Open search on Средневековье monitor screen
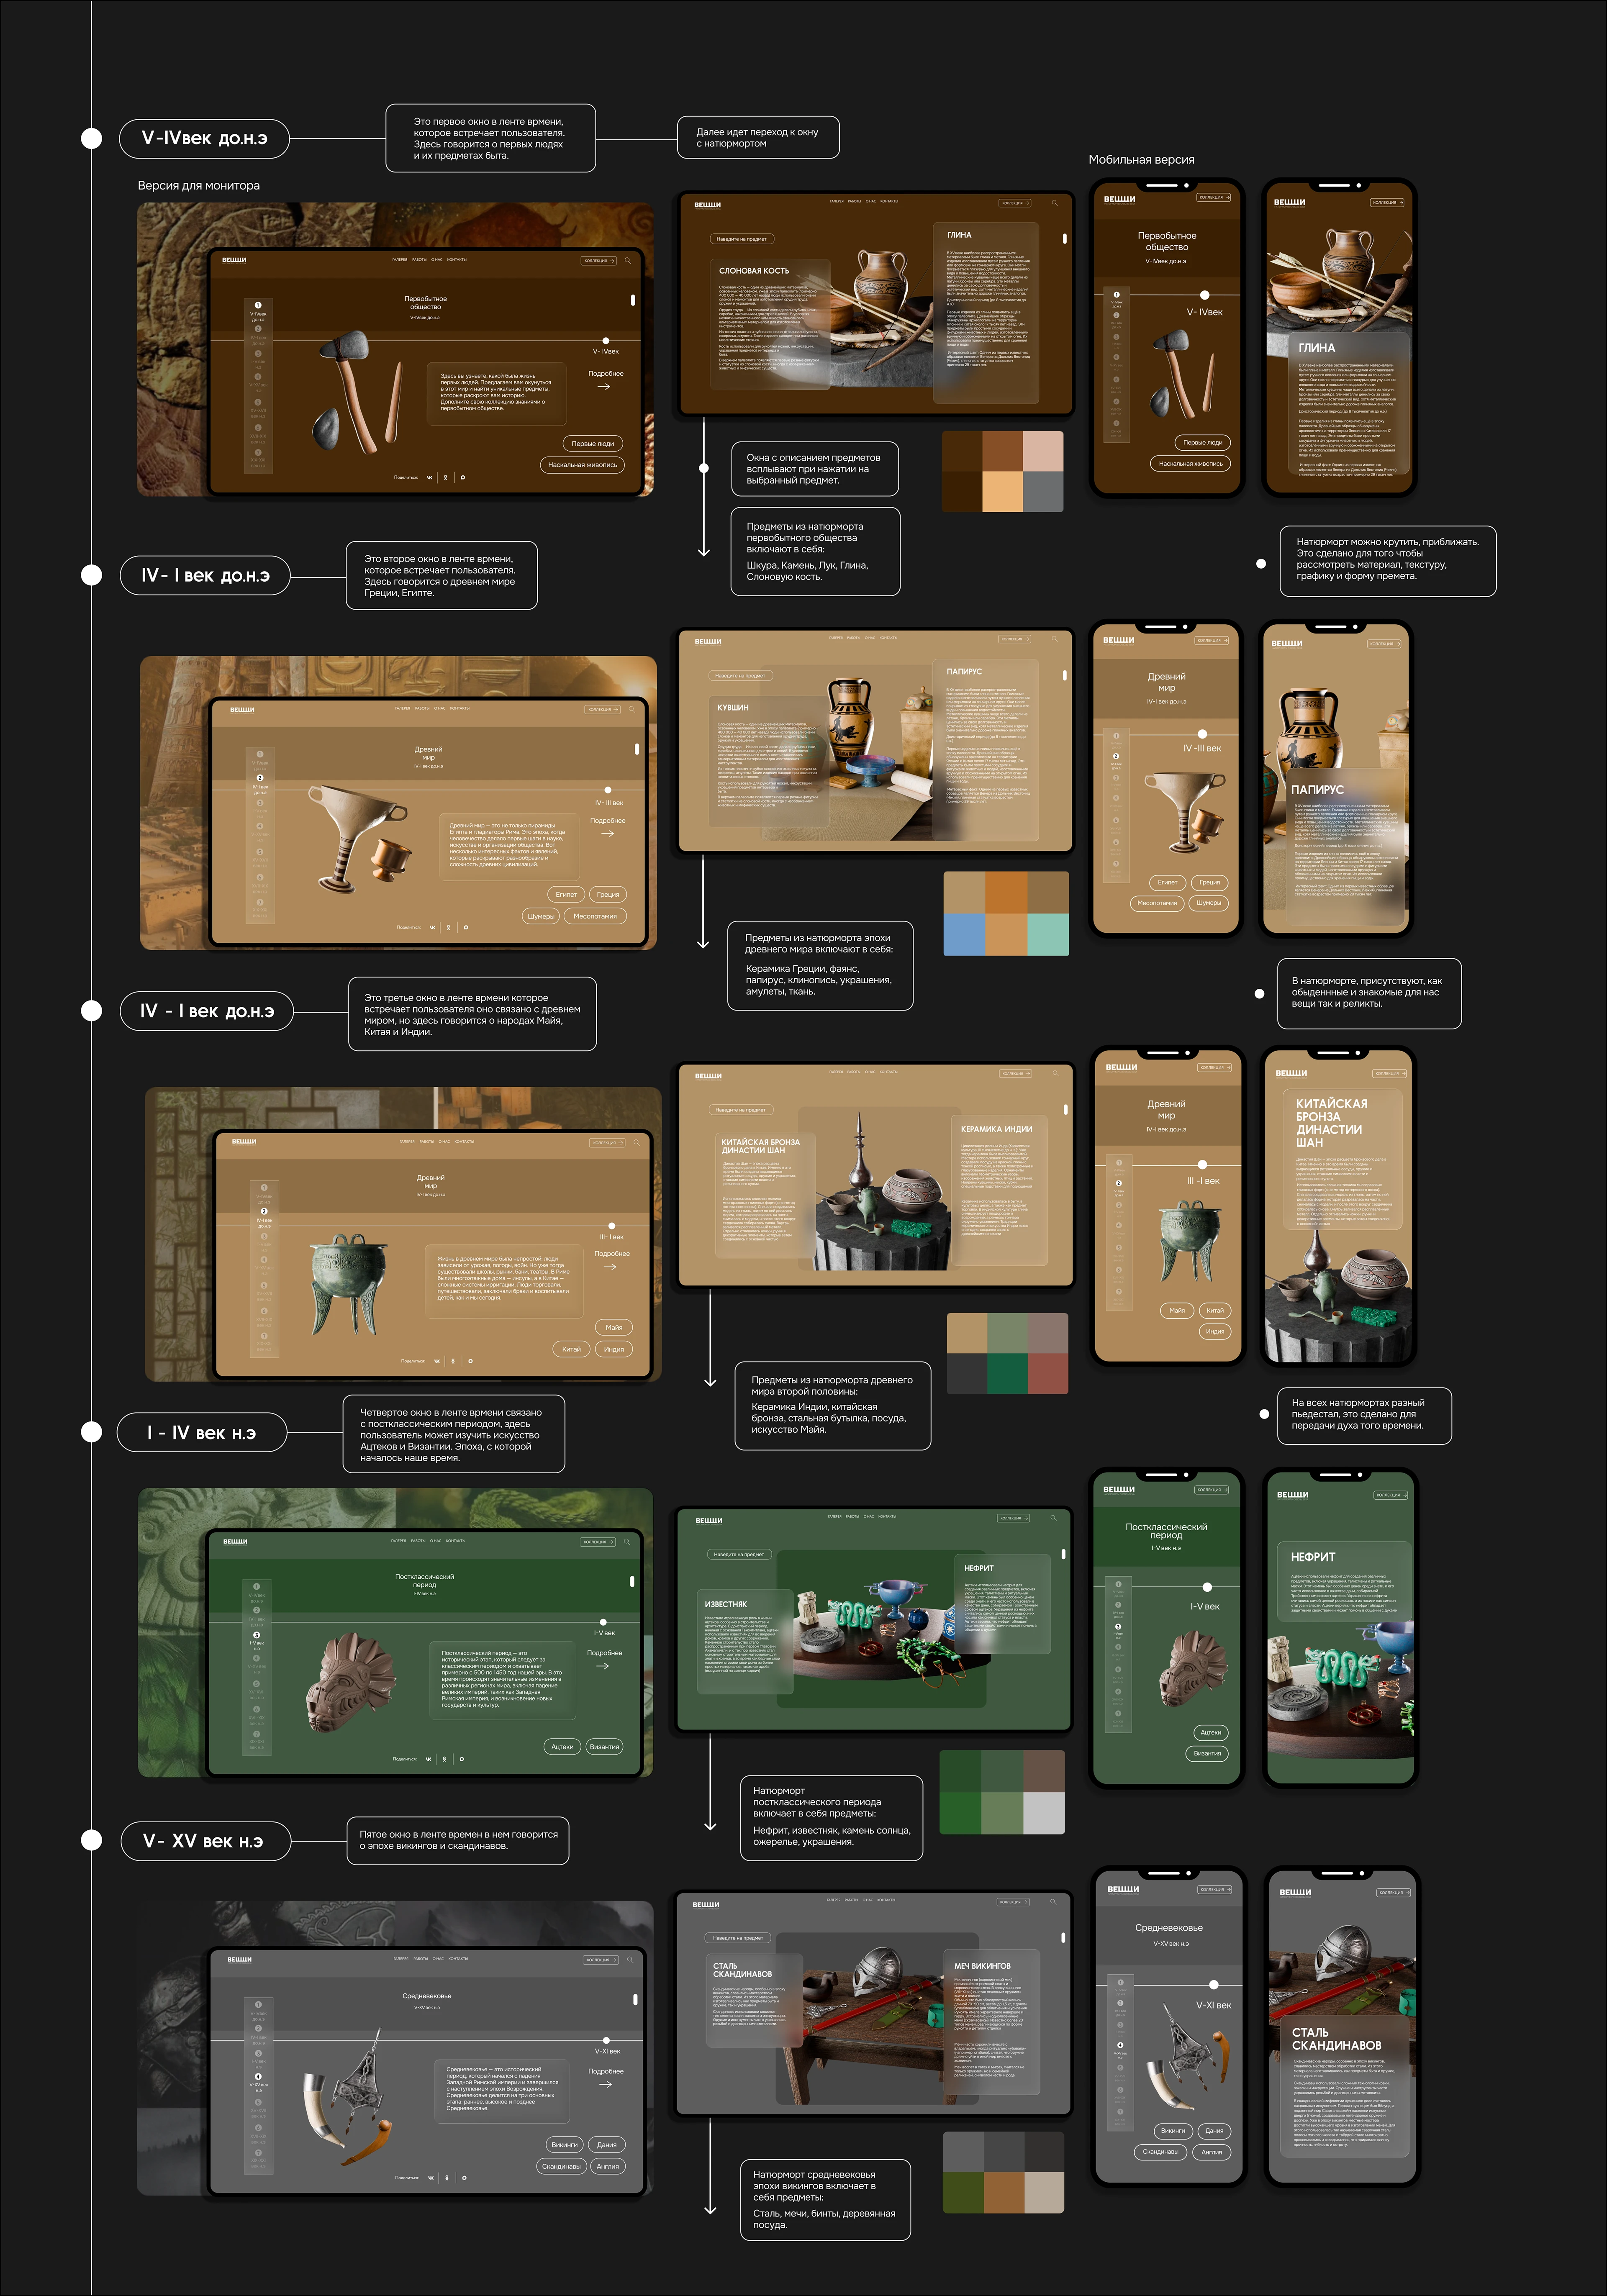 630,1959
